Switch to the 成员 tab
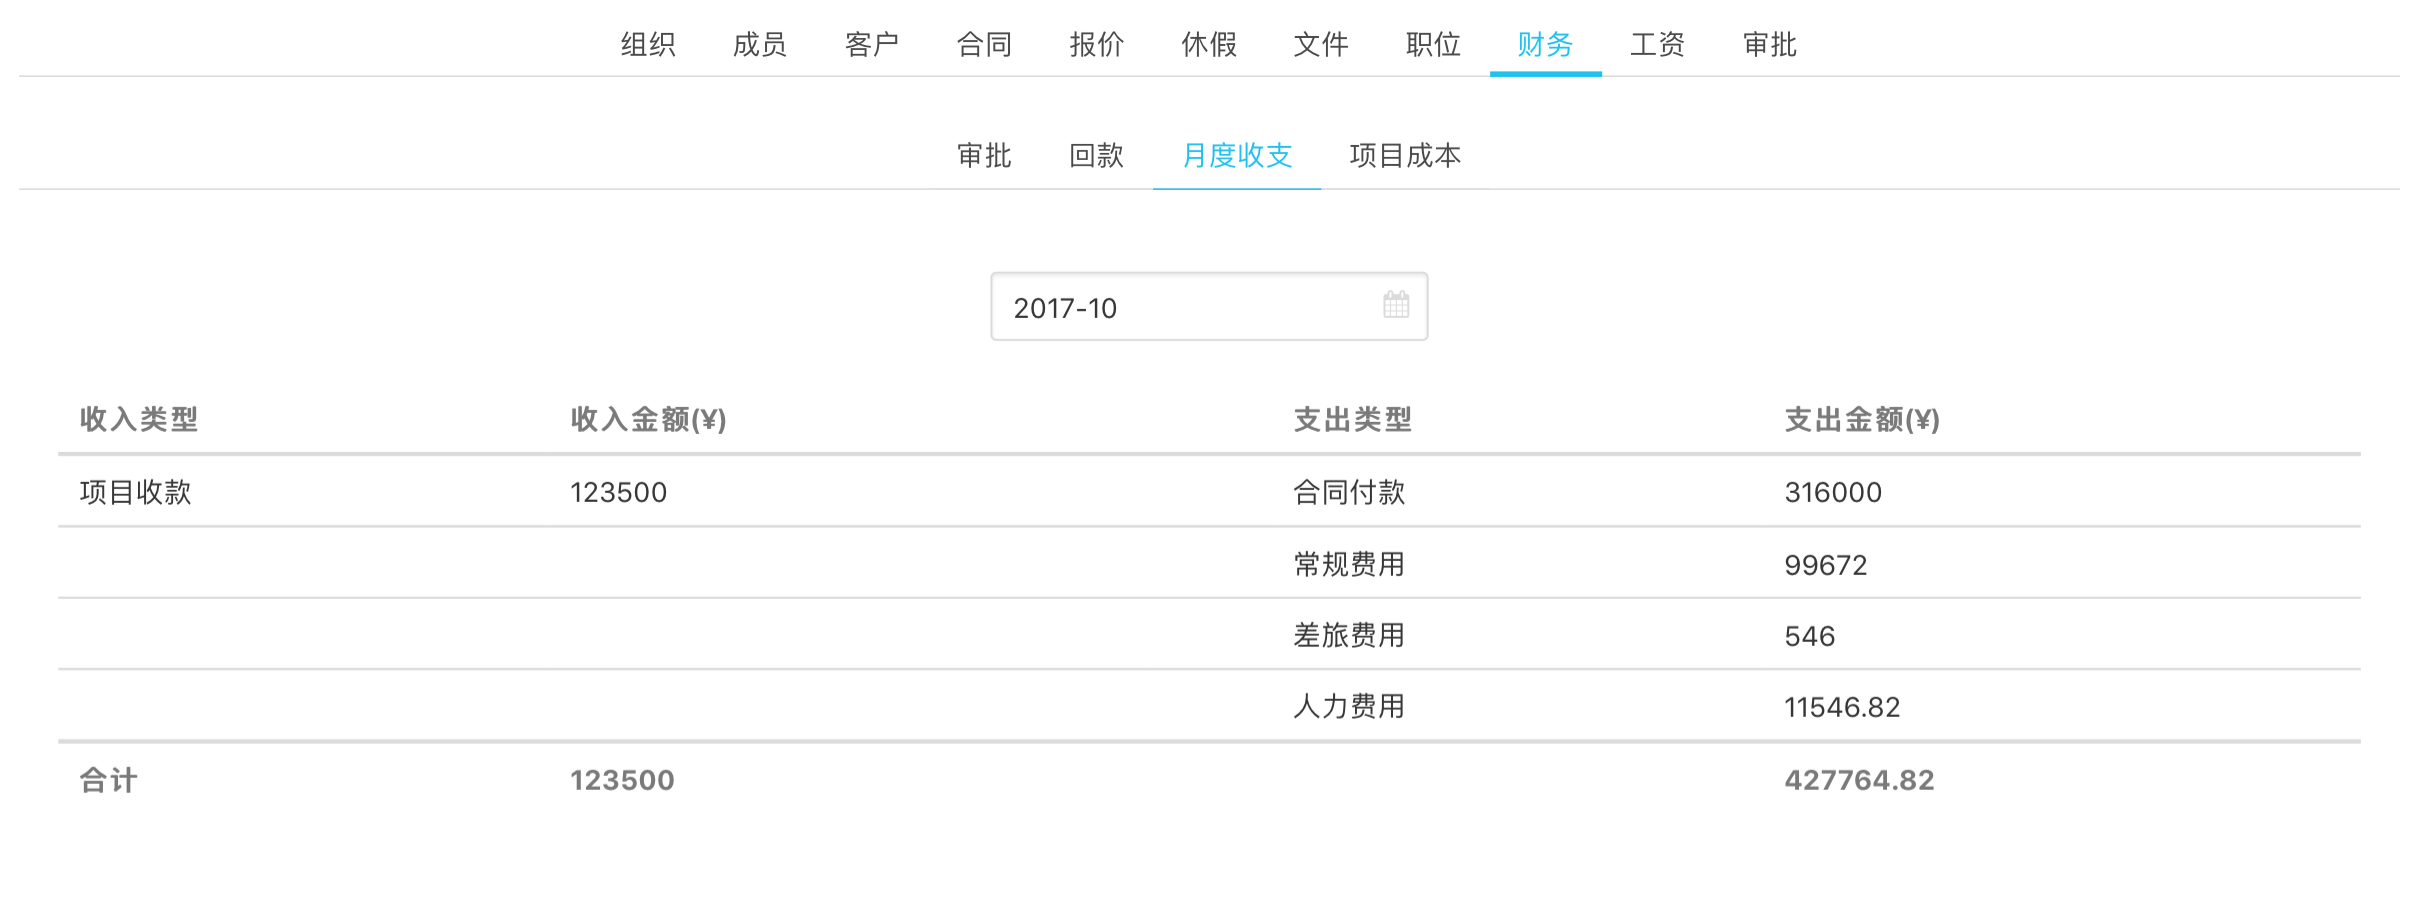 760,45
